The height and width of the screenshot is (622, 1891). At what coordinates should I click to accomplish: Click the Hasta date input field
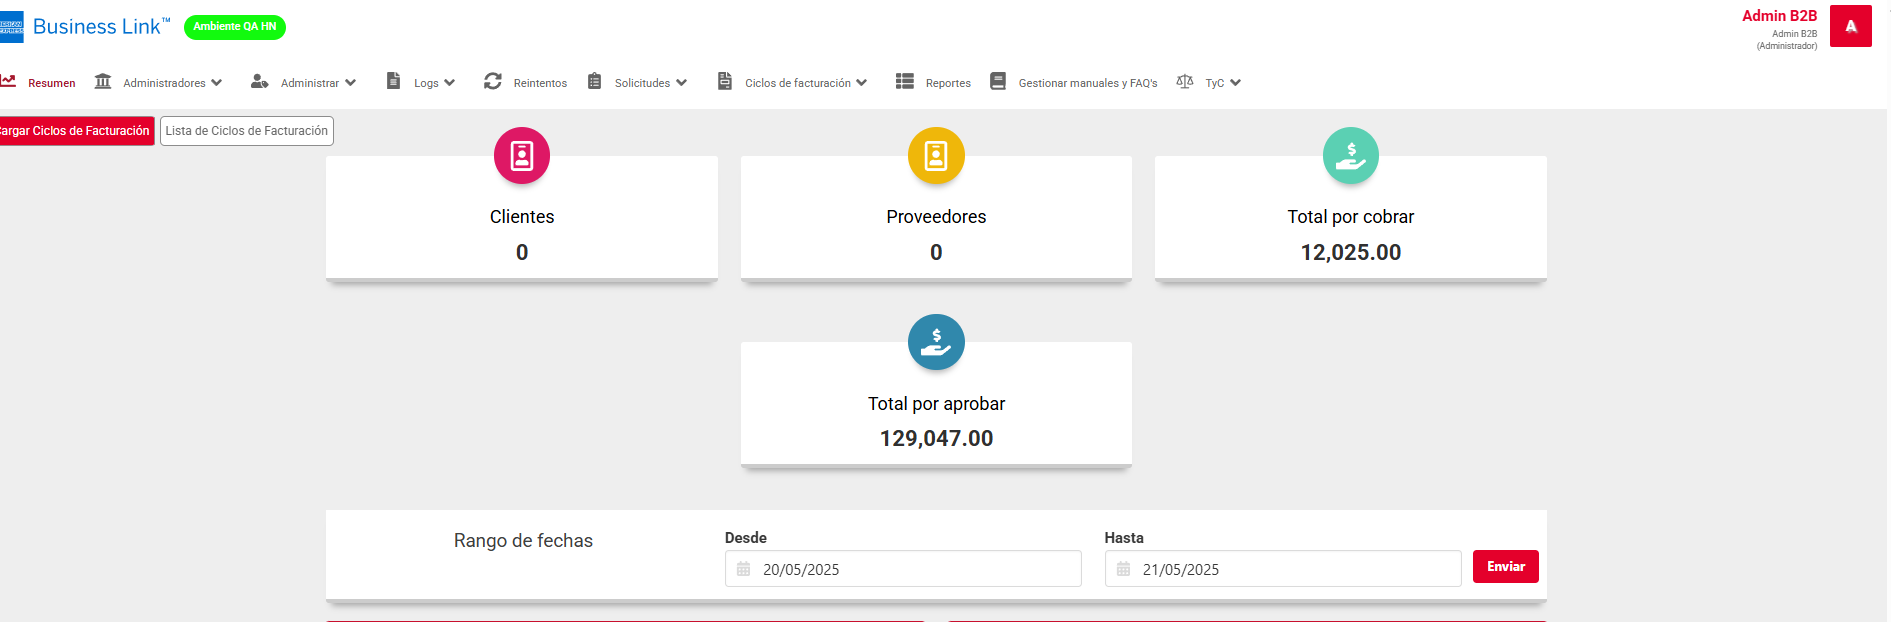click(1290, 569)
